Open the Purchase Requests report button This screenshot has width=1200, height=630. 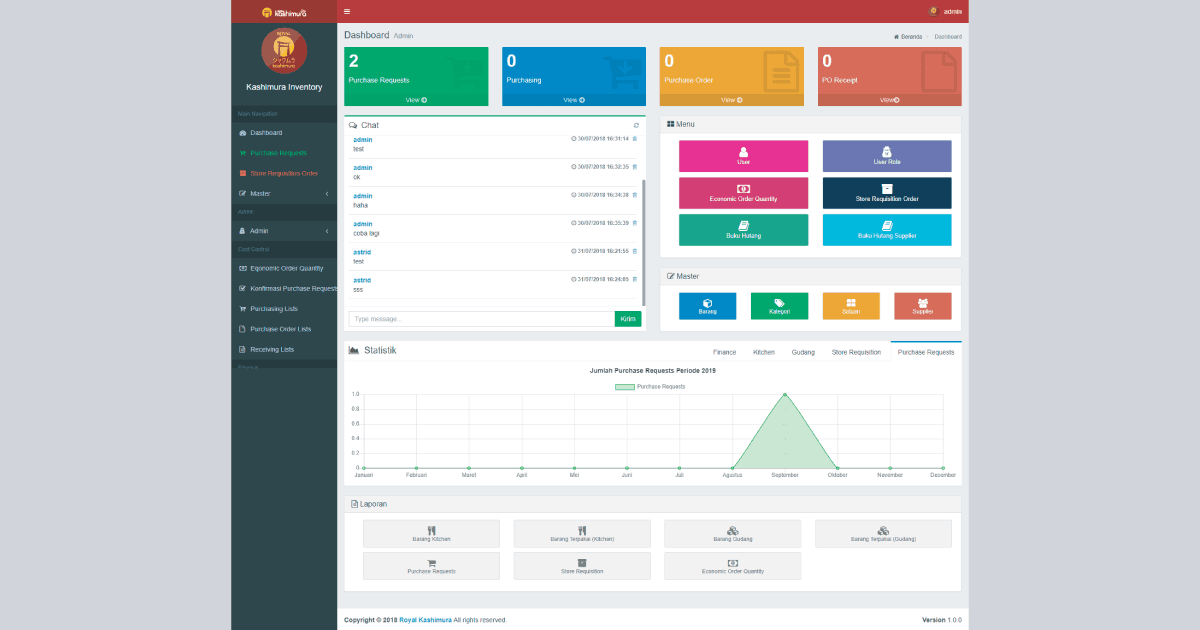pos(431,566)
